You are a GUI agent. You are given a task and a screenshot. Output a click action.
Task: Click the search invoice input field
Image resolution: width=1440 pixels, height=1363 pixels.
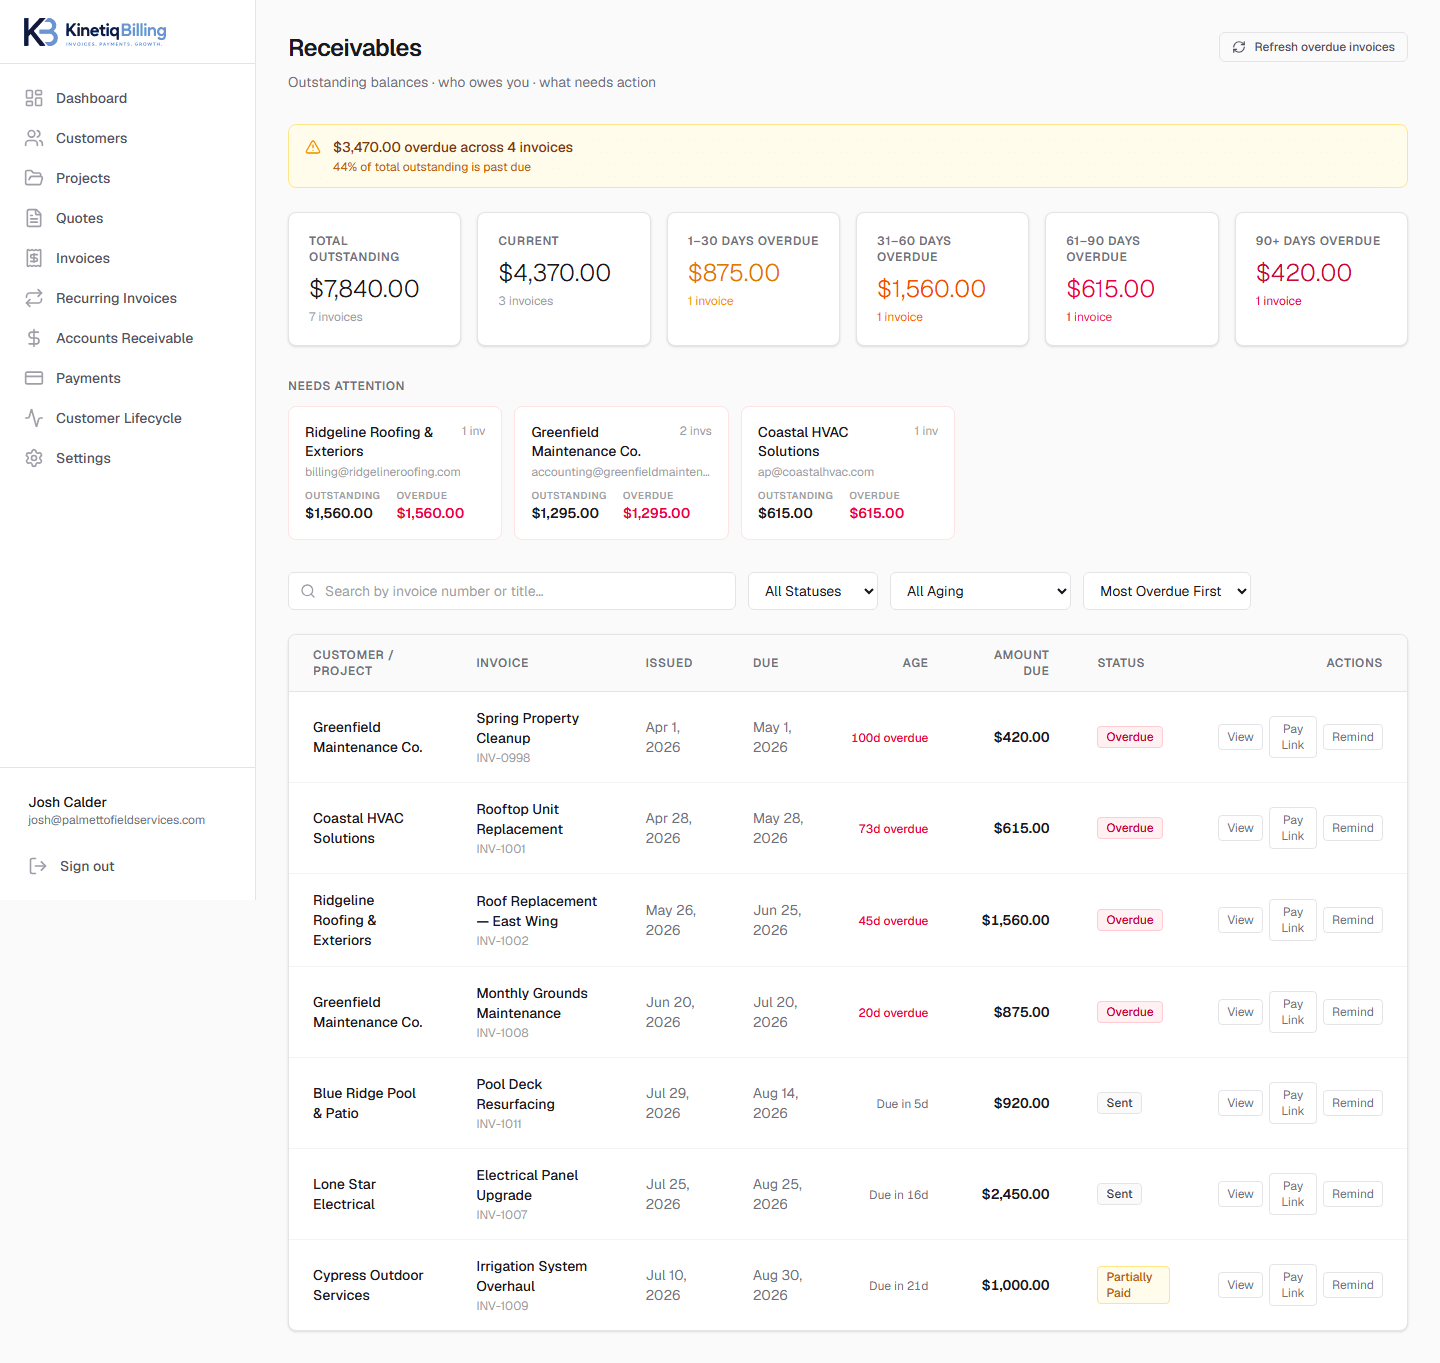(x=512, y=591)
